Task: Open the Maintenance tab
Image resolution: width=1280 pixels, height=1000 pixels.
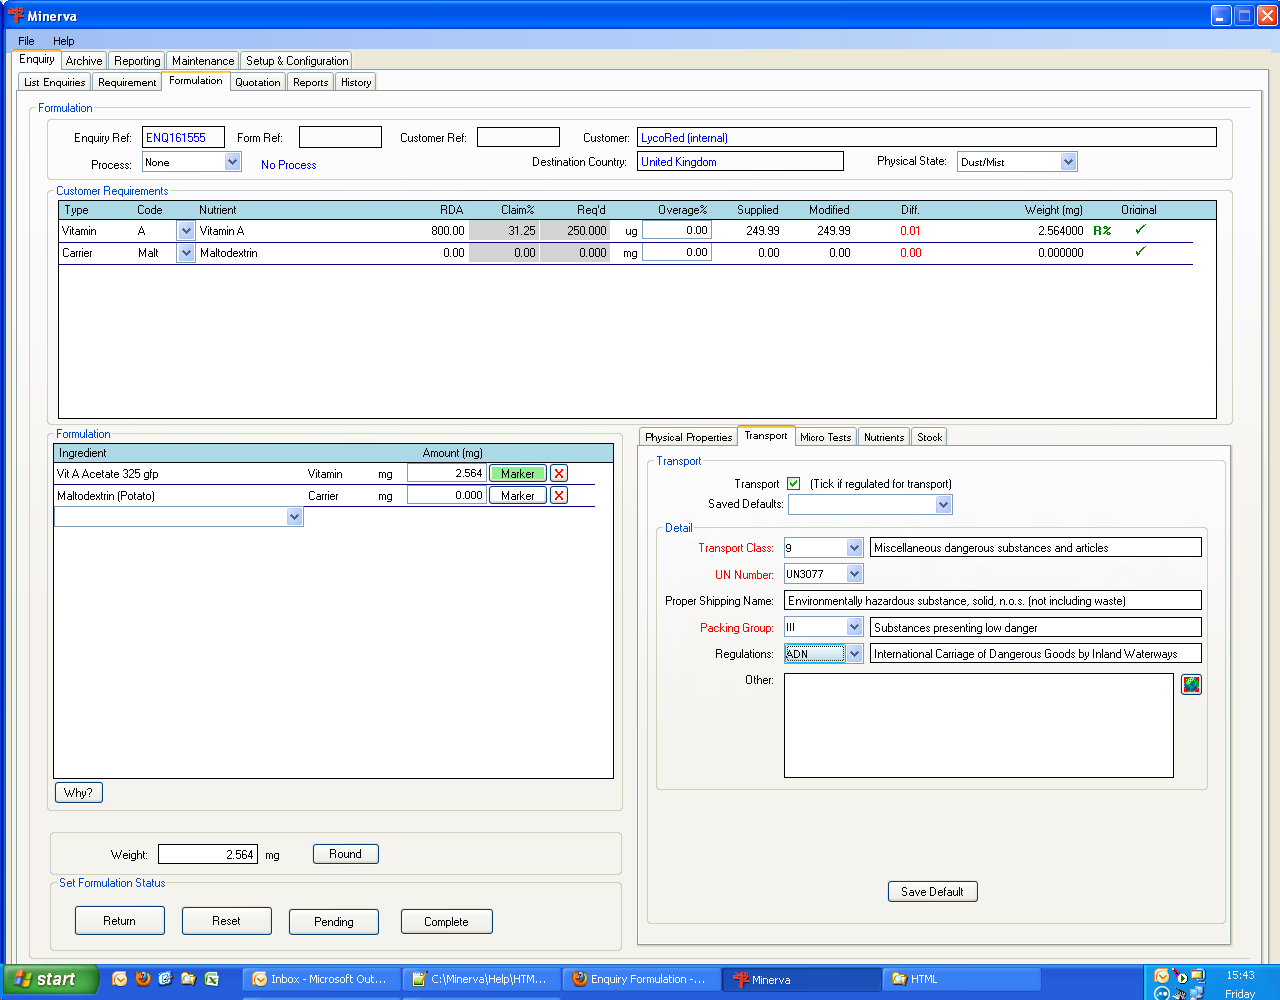Action: tap(203, 61)
